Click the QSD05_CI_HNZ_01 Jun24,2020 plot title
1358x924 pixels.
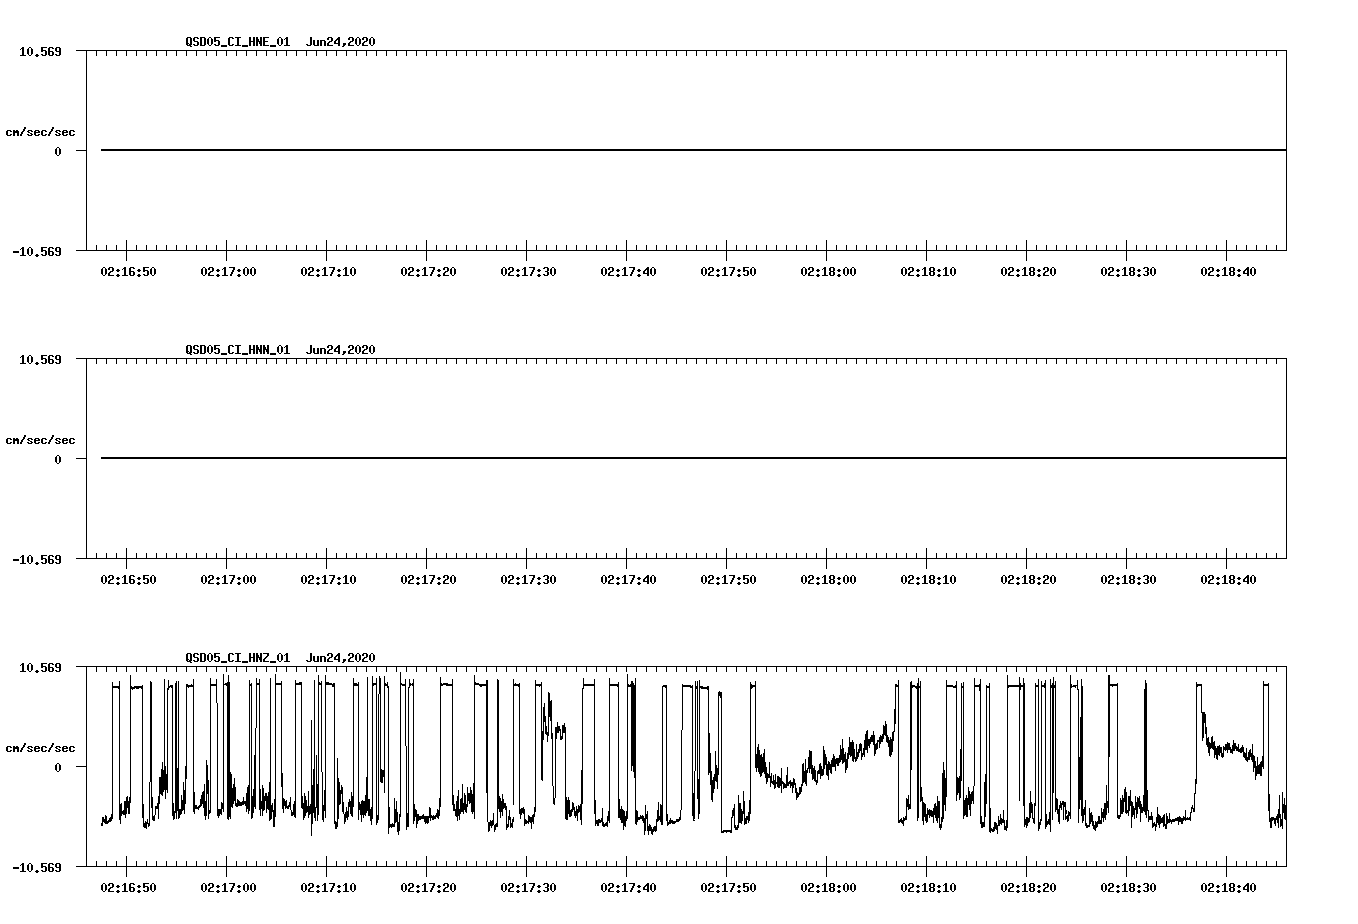pos(280,658)
